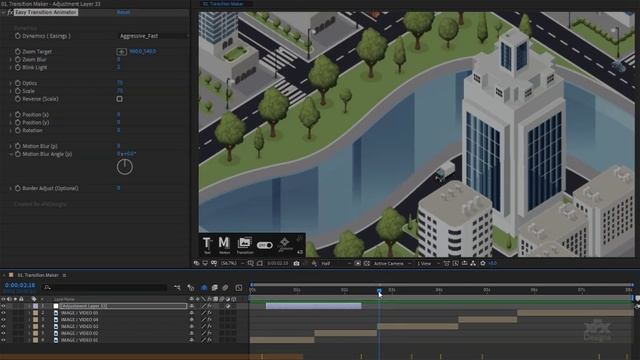Hide the Adjustment Layer 33 eye icon
Screen dimensions: 640x360
(3, 306)
